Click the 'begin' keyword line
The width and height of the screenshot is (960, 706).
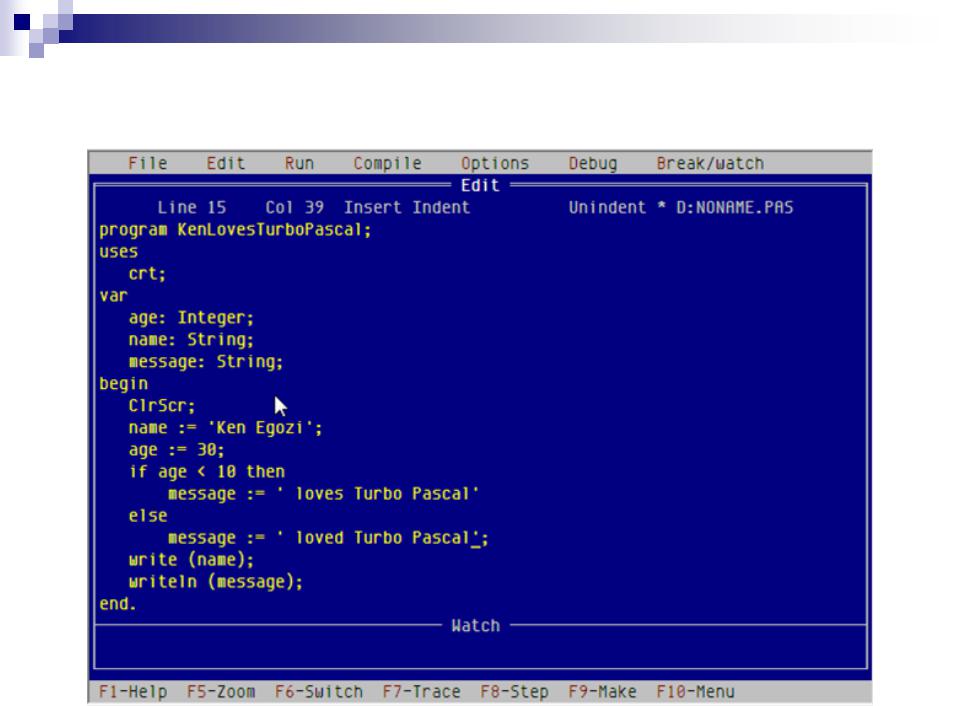[x=123, y=384]
